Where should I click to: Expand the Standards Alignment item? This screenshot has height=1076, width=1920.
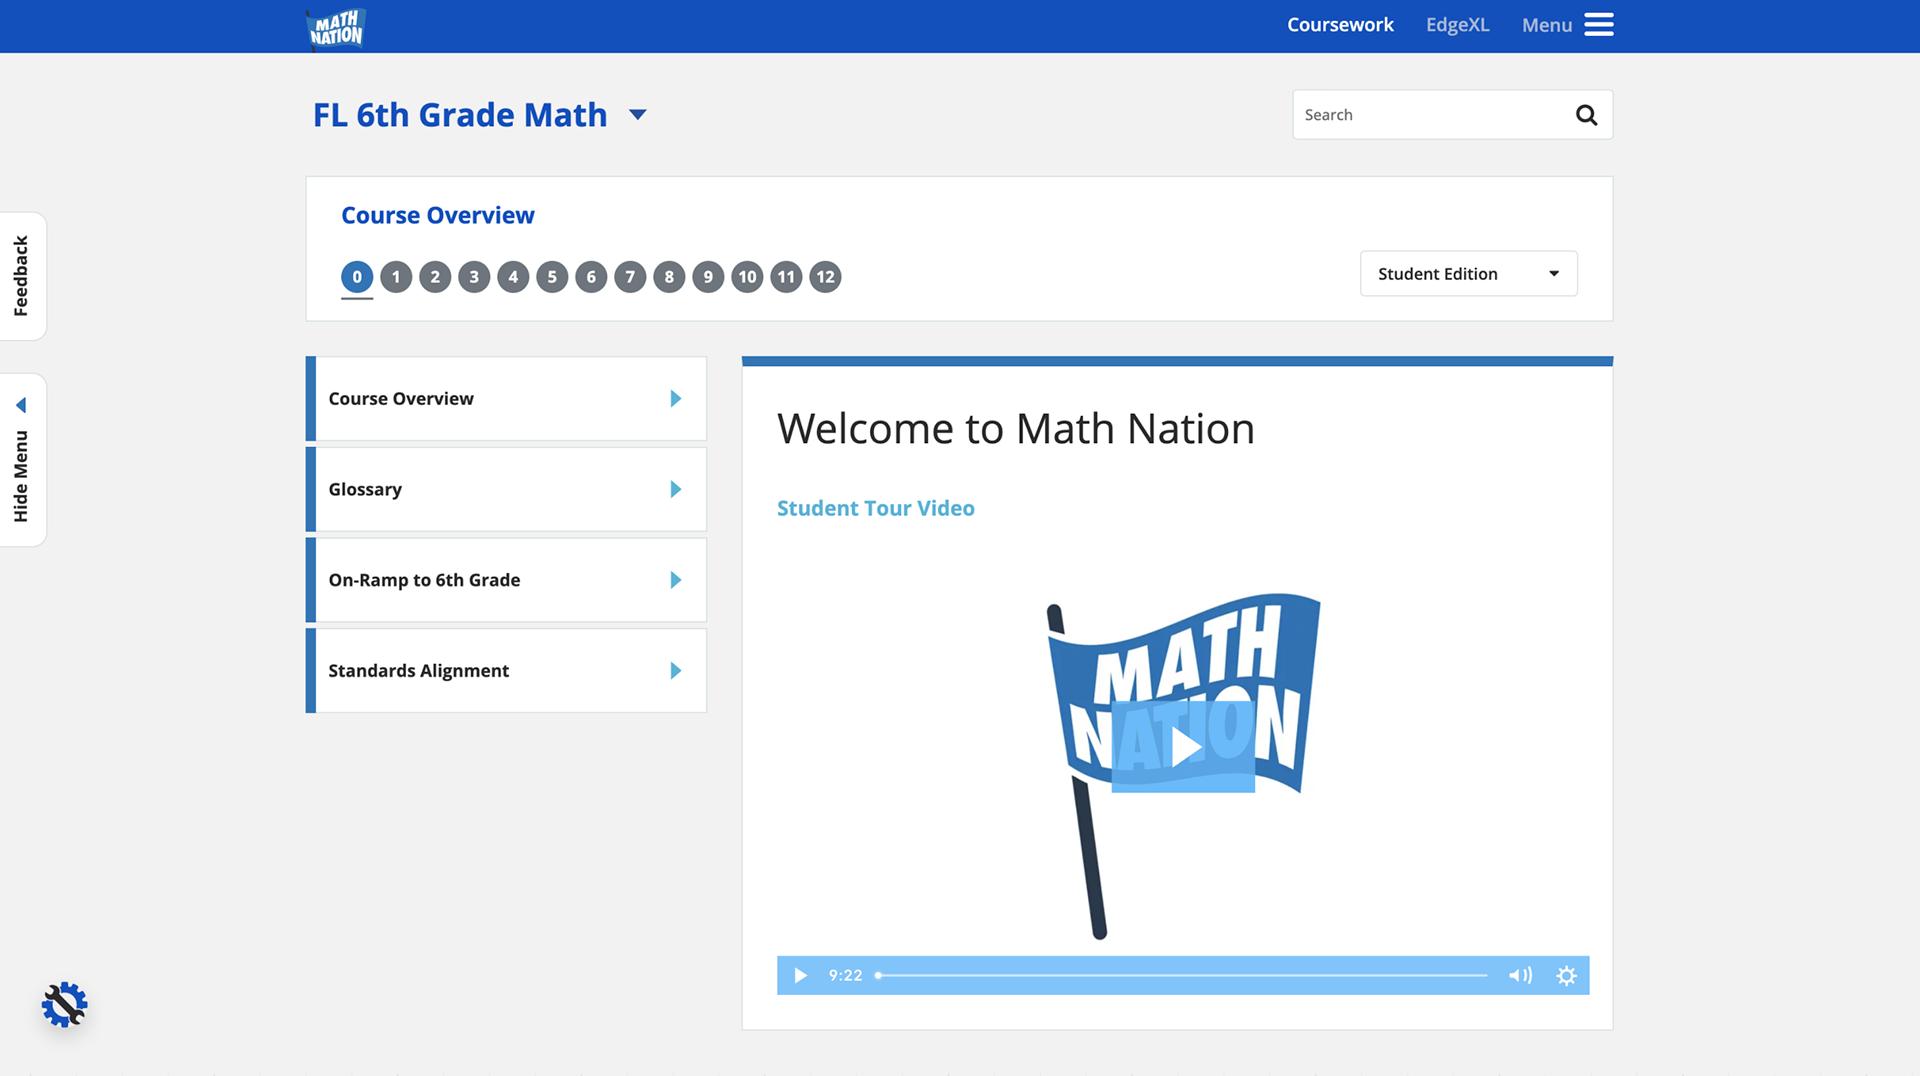(x=506, y=671)
